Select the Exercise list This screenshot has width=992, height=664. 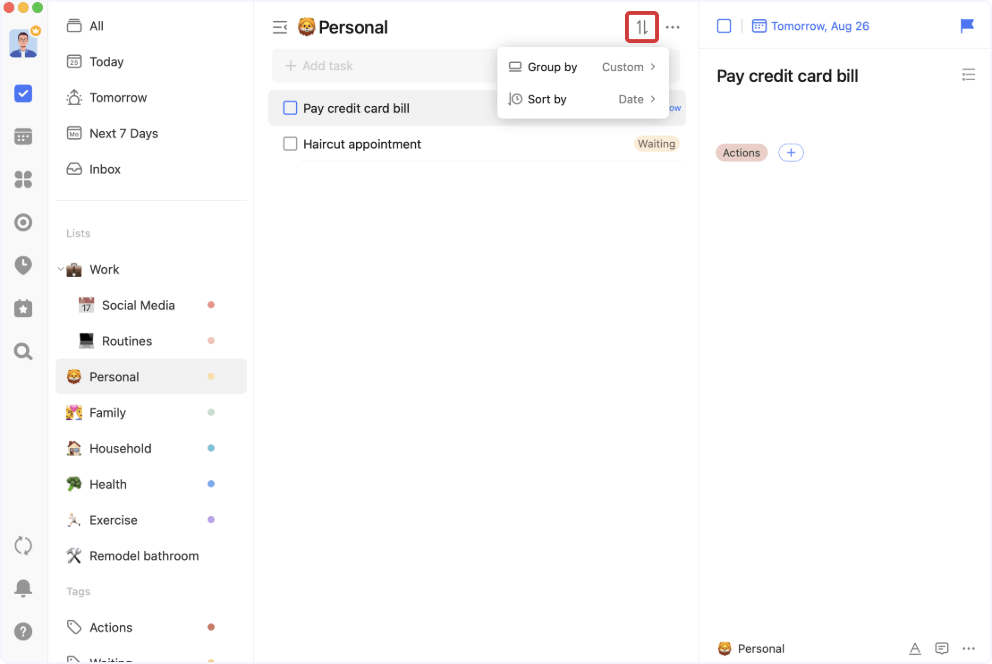(151, 520)
